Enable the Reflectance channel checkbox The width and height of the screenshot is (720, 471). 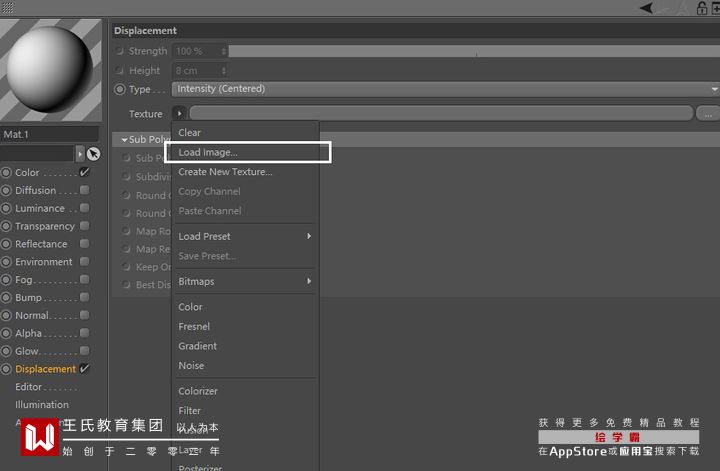coord(84,243)
